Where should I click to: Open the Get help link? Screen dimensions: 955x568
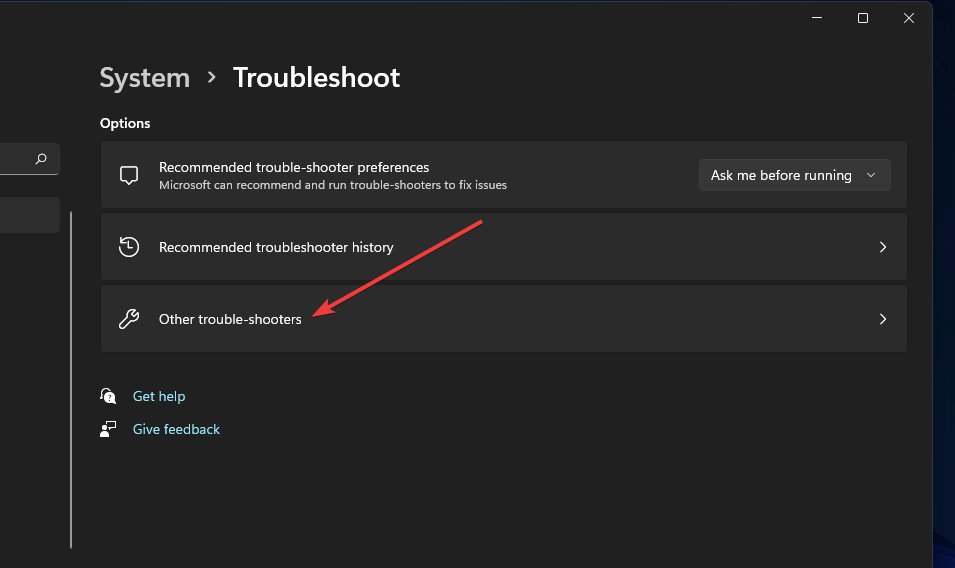[159, 396]
